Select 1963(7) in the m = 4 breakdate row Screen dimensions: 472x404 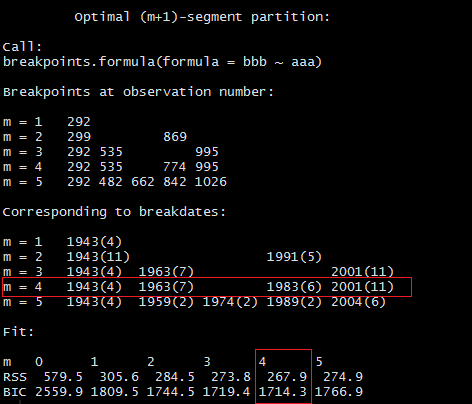pyautogui.click(x=166, y=287)
